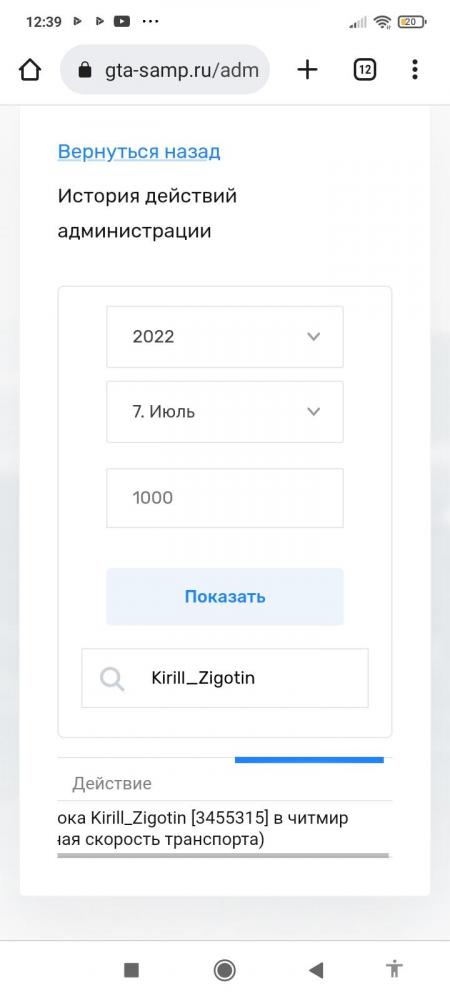Open the browser three-dot menu
Screen dimensions: 450x1000
point(415,70)
